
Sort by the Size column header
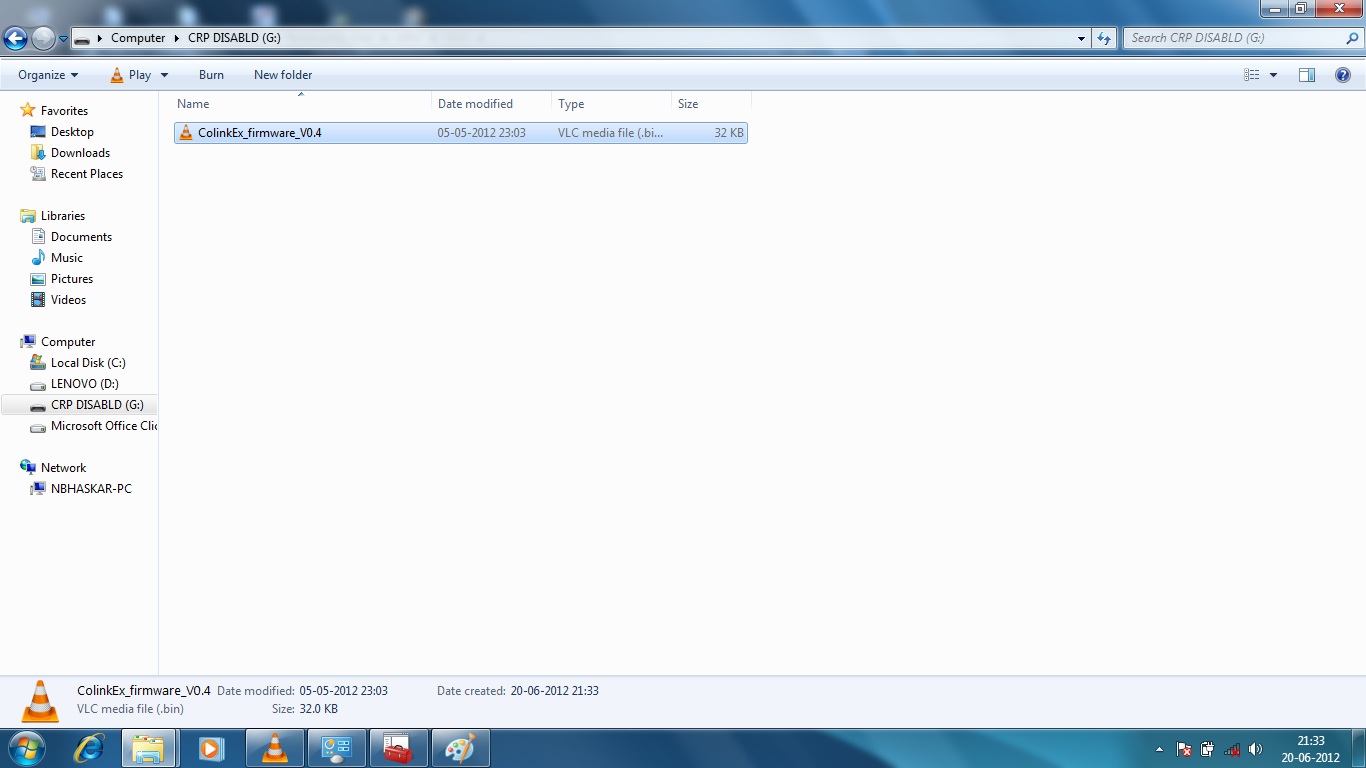711,104
